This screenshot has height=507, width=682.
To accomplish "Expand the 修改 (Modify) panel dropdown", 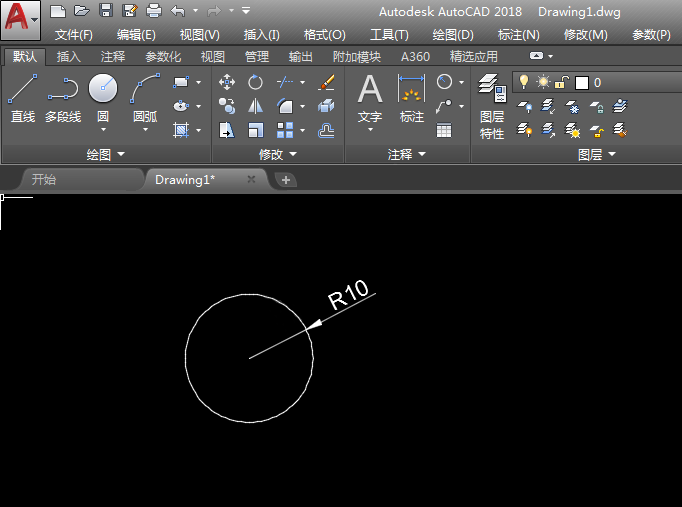I will pos(278,155).
